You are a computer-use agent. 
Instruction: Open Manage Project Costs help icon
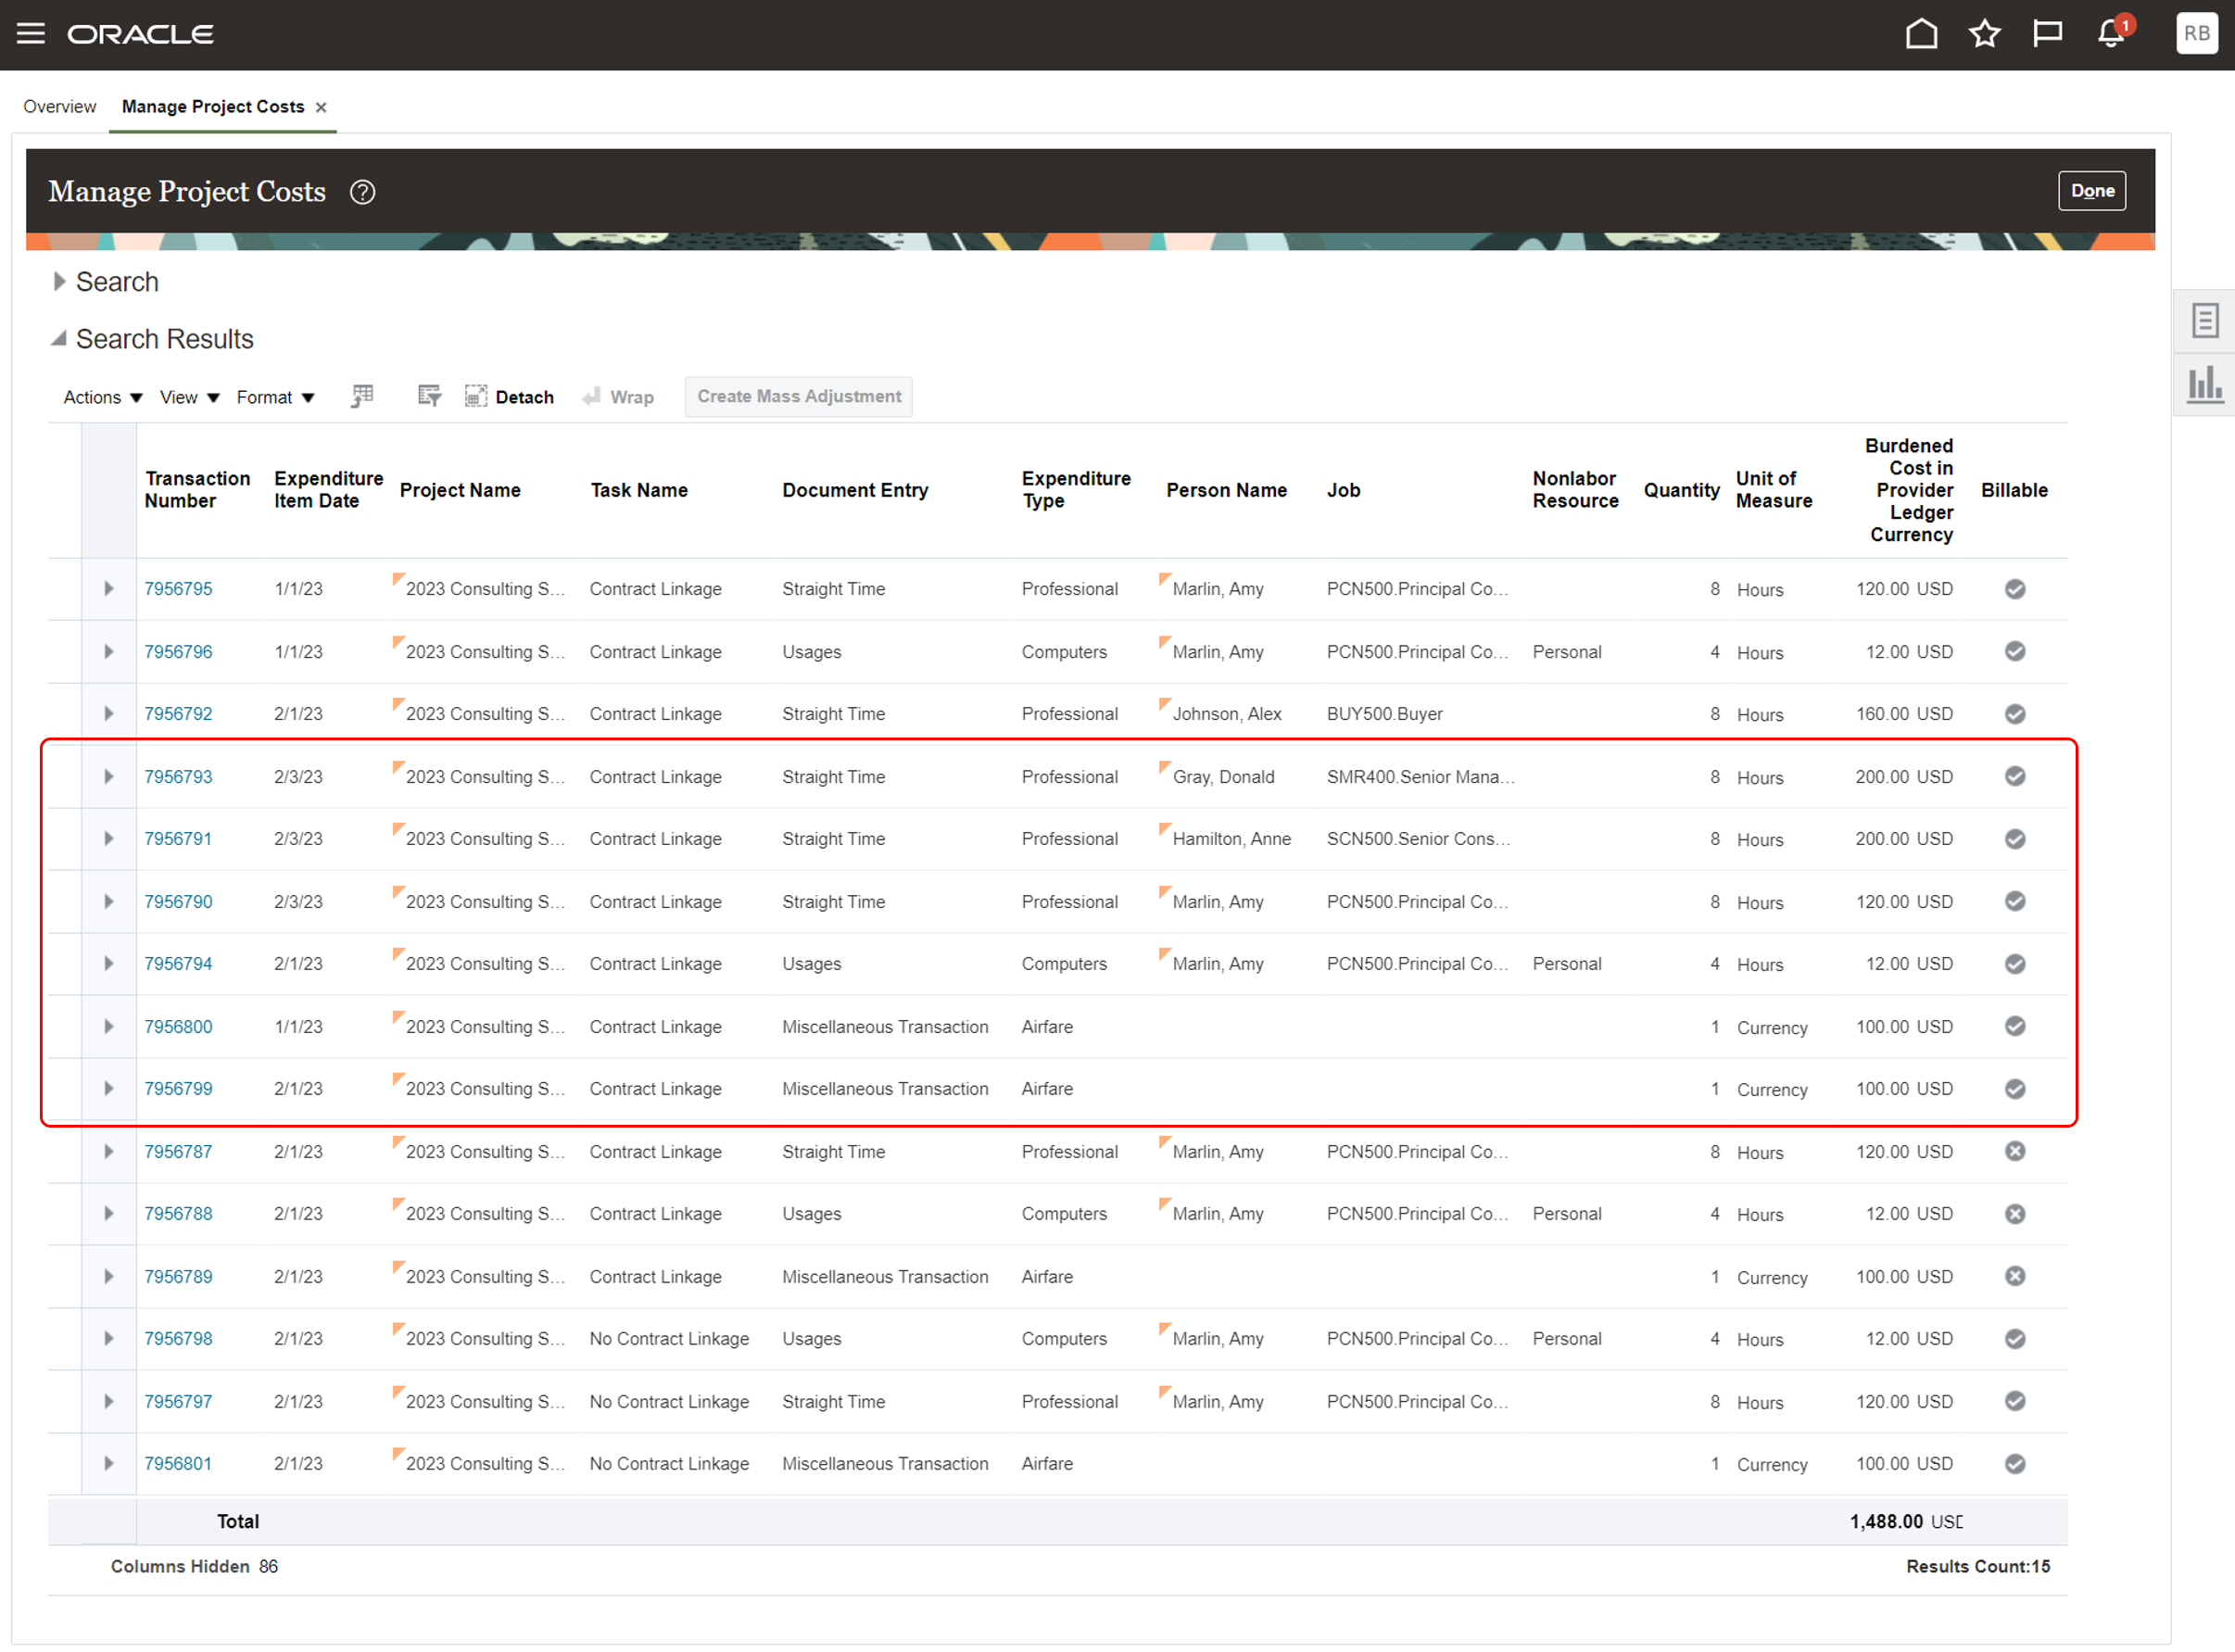pos(362,192)
